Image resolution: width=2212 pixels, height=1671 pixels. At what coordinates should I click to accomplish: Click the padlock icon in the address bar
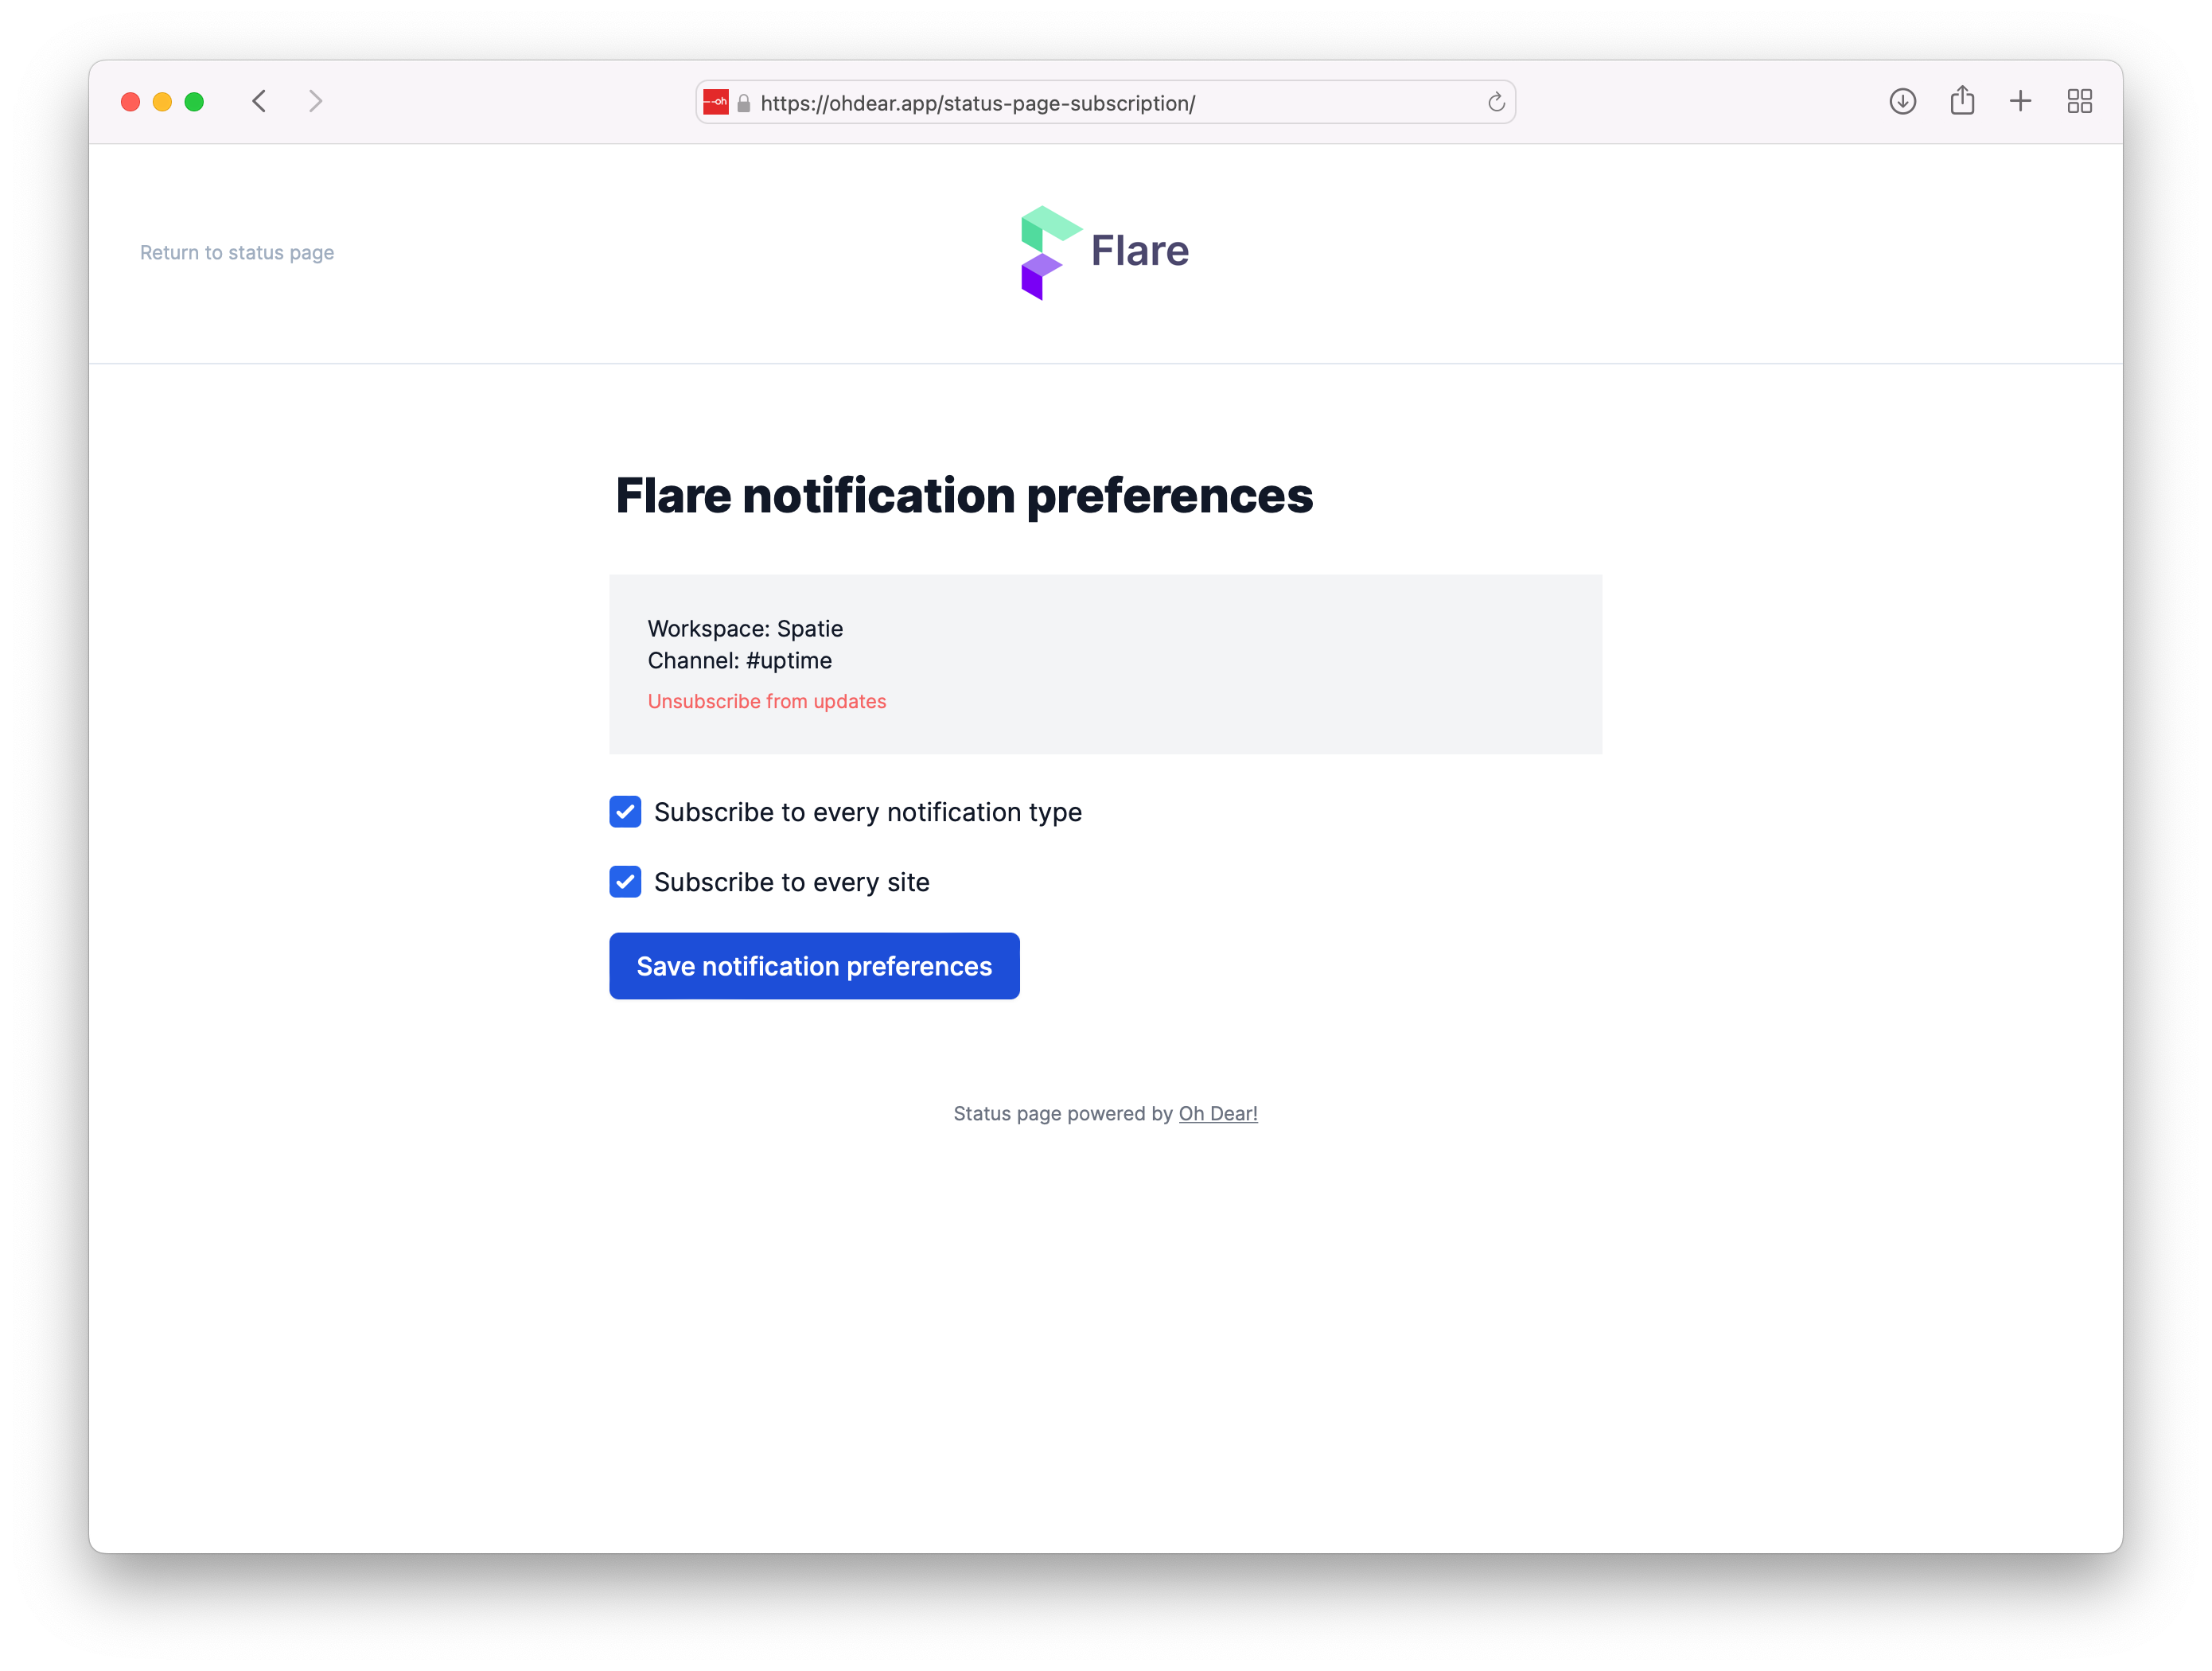[743, 103]
